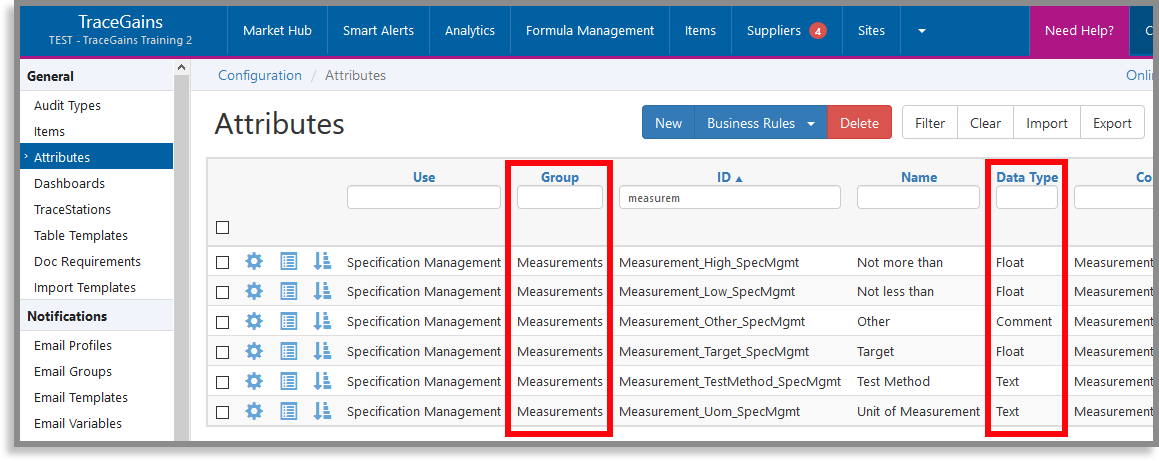This screenshot has width=1159, height=461.
Task: Expand the Business Rules dropdown
Action: [x=761, y=123]
